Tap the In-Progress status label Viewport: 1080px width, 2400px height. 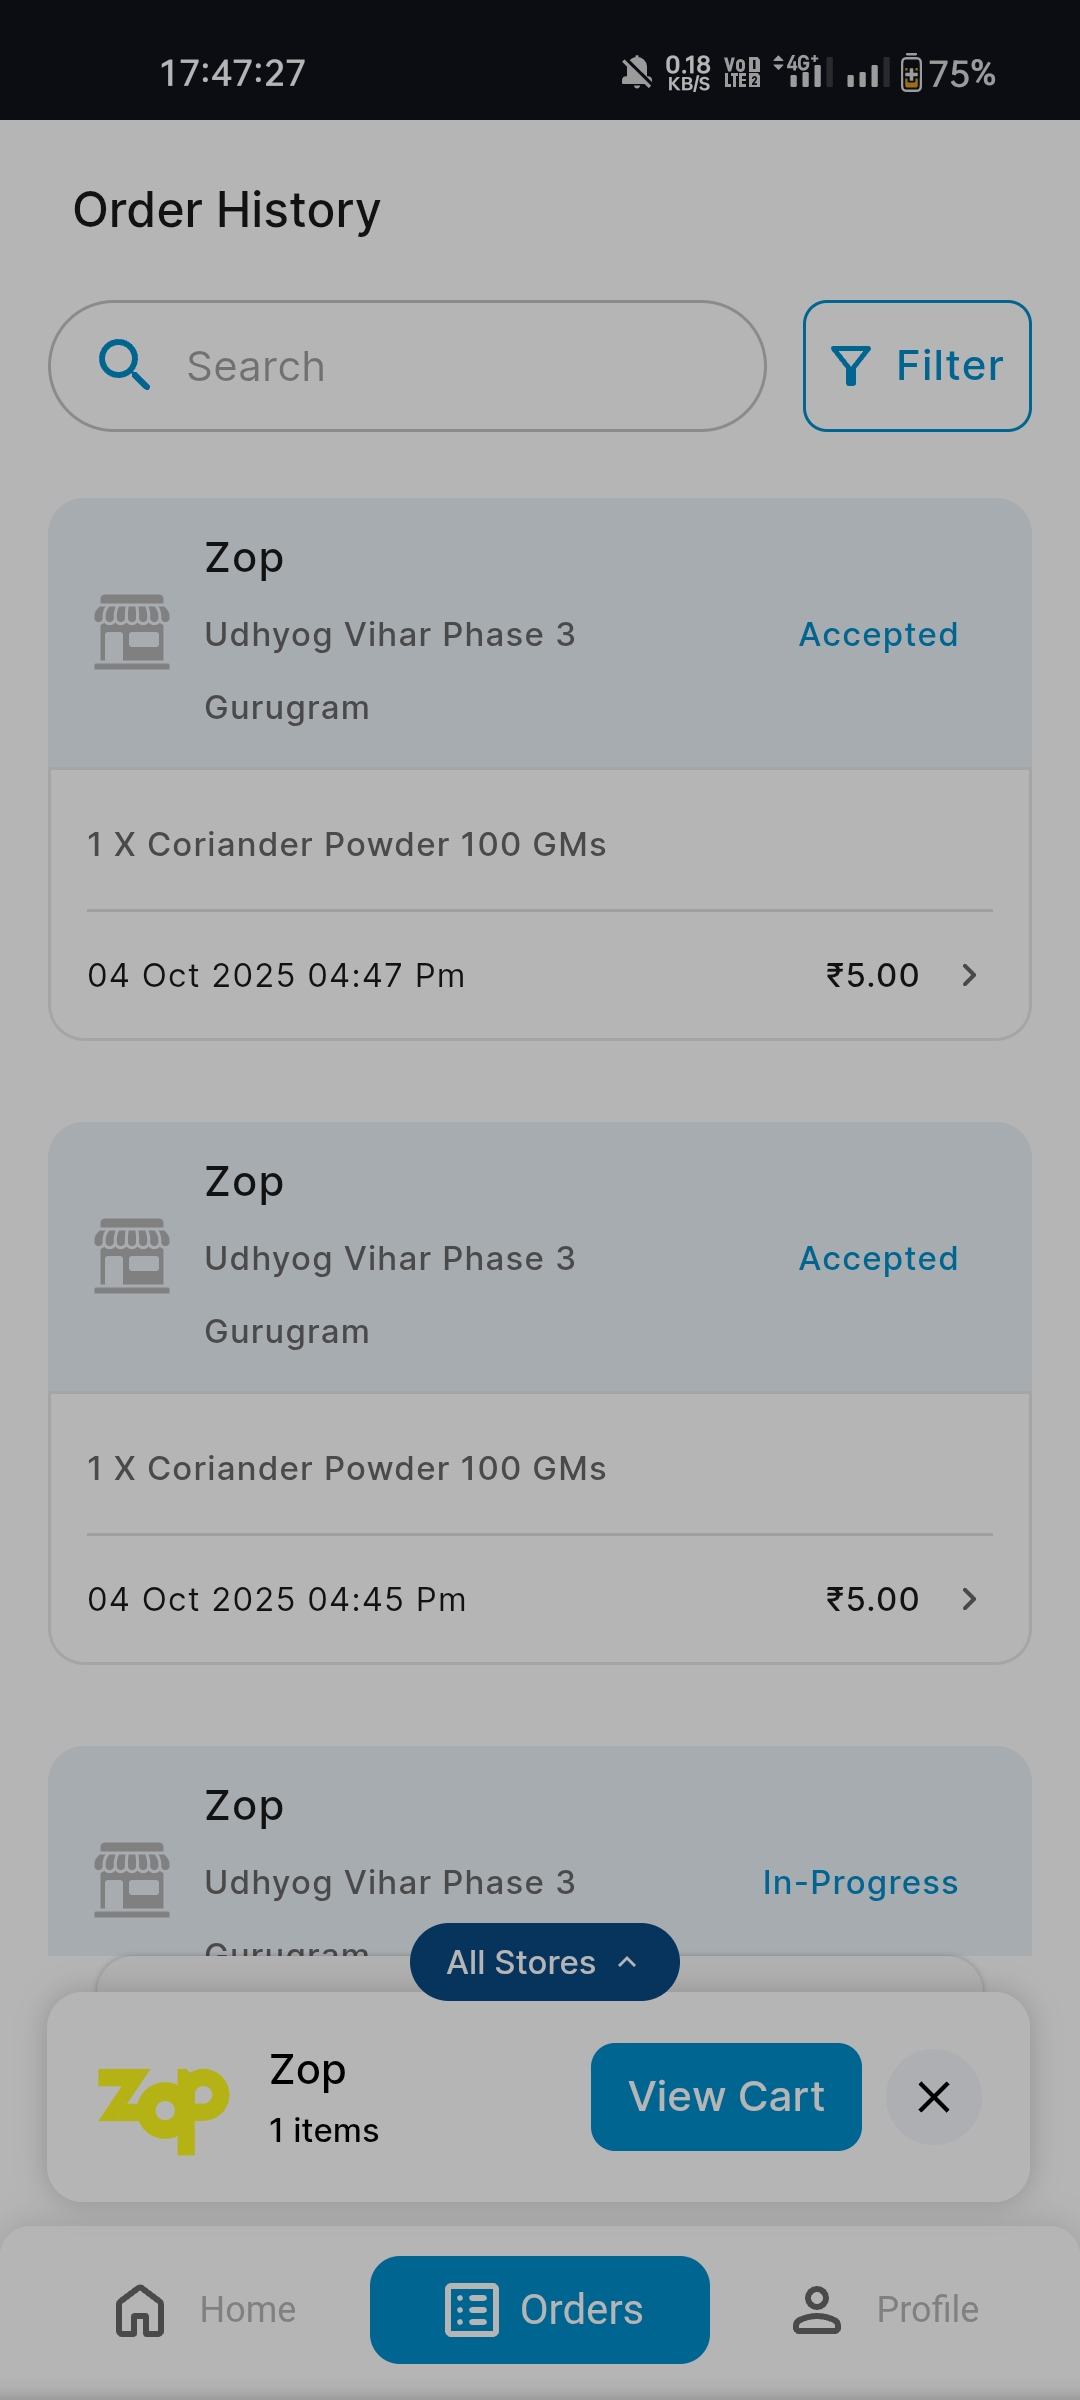tap(860, 1883)
